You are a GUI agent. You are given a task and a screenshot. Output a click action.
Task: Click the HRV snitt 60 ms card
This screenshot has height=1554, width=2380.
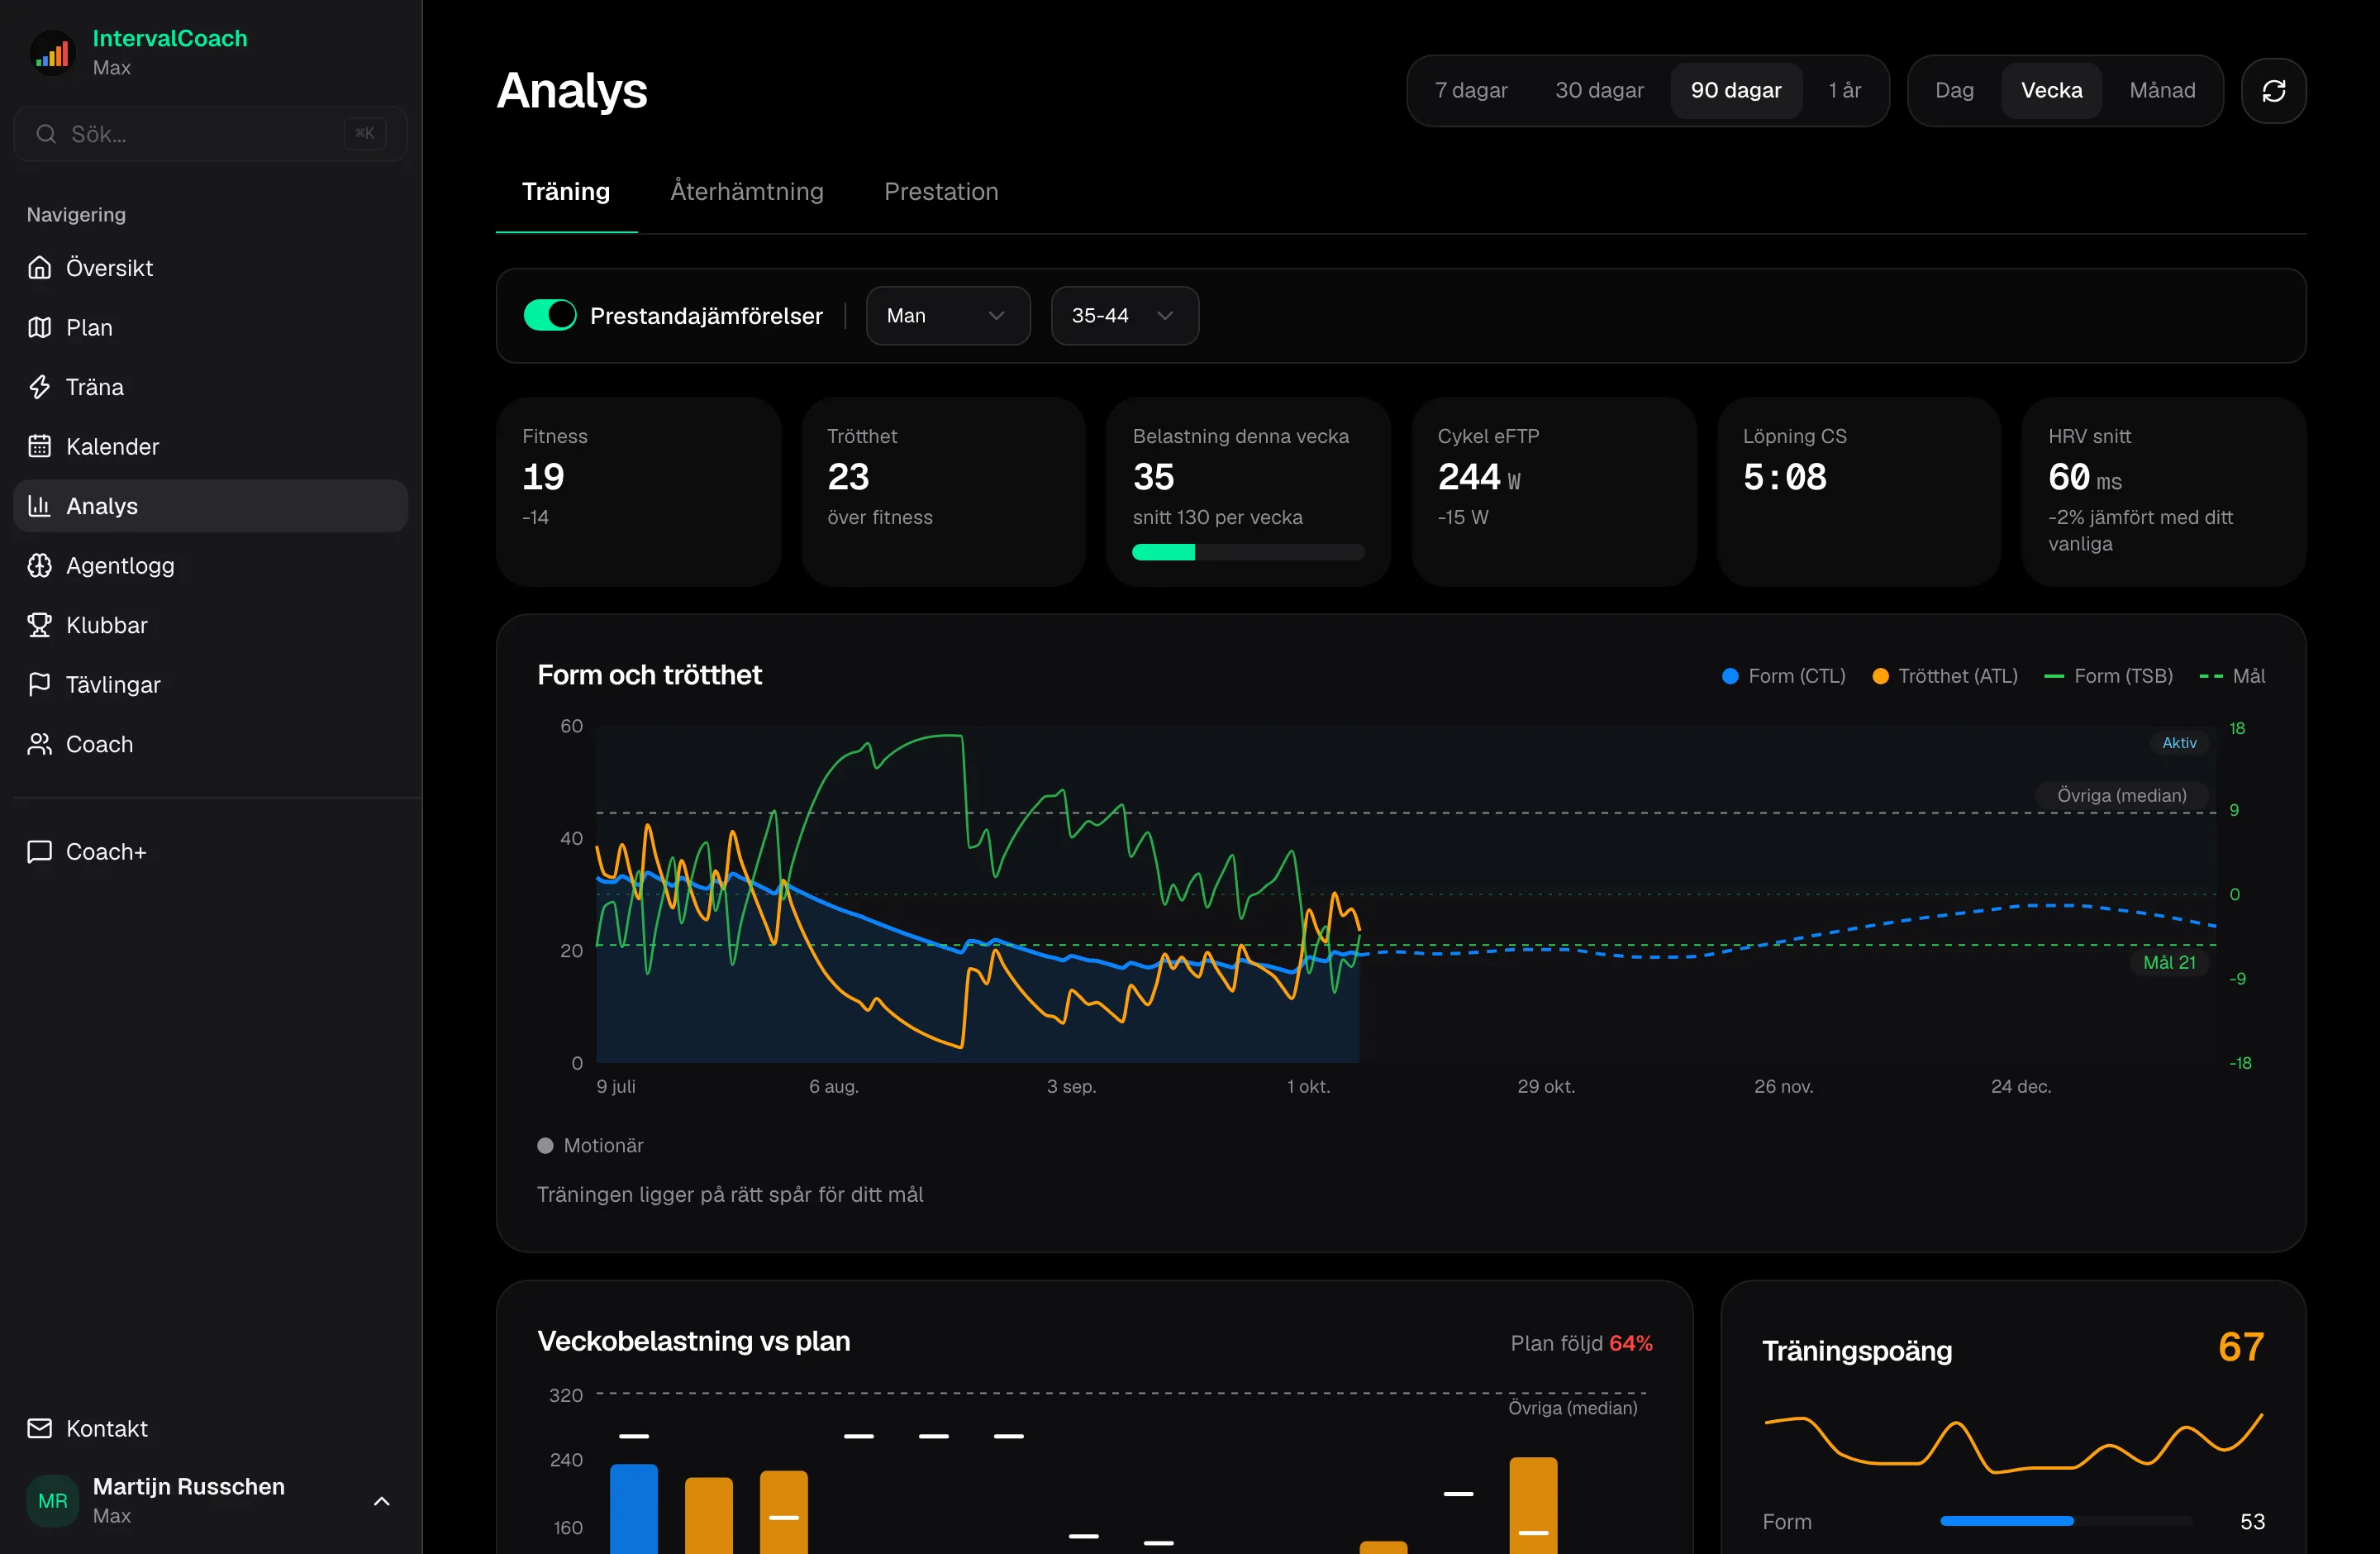coord(2163,491)
